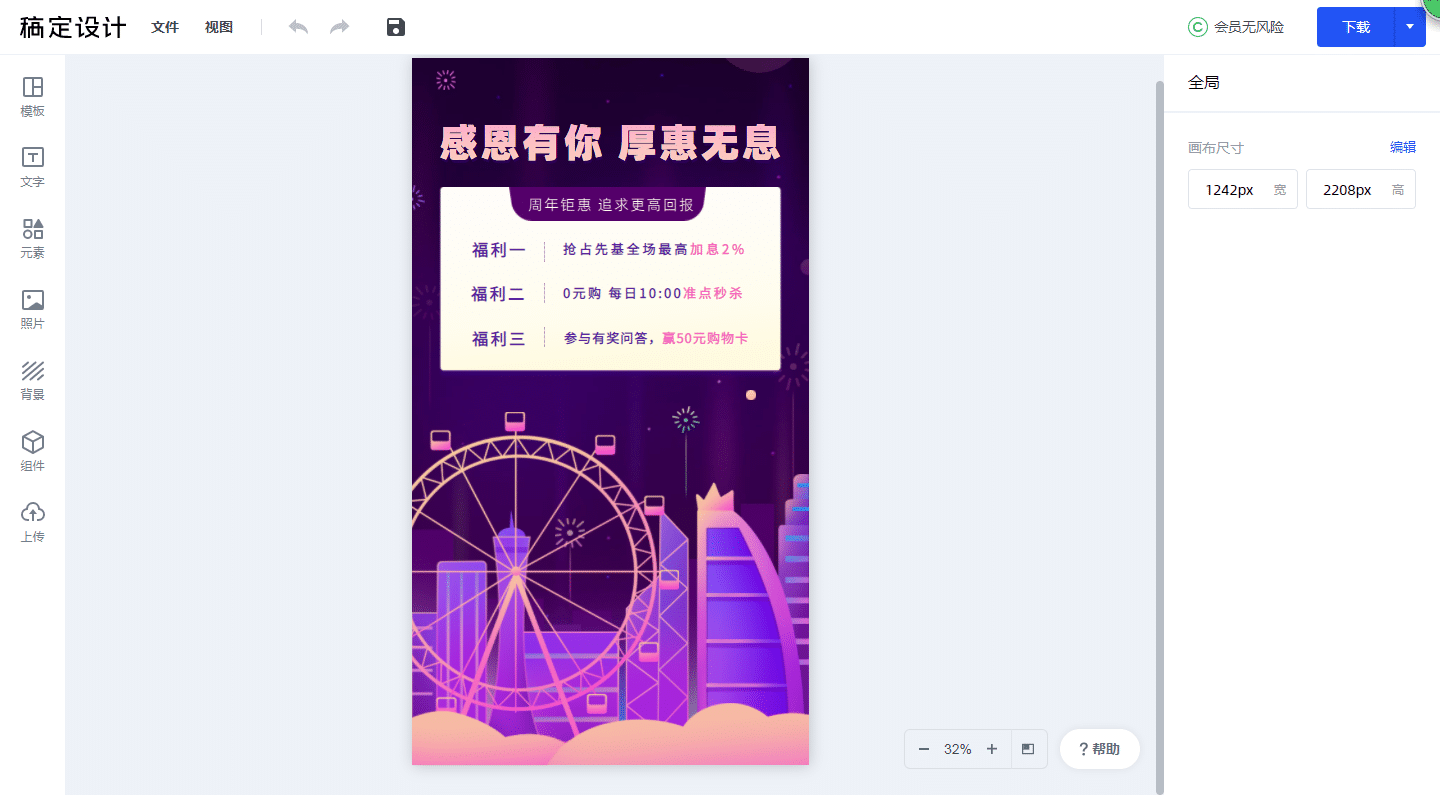This screenshot has height=795, width=1440.
Task: Open the 模板 templates panel
Action: (x=32, y=97)
